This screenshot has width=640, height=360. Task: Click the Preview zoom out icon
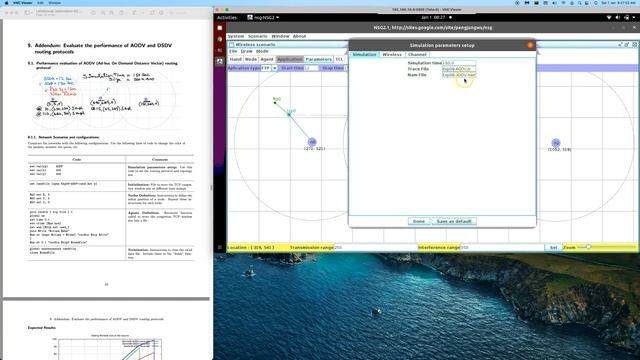tap(103, 13)
